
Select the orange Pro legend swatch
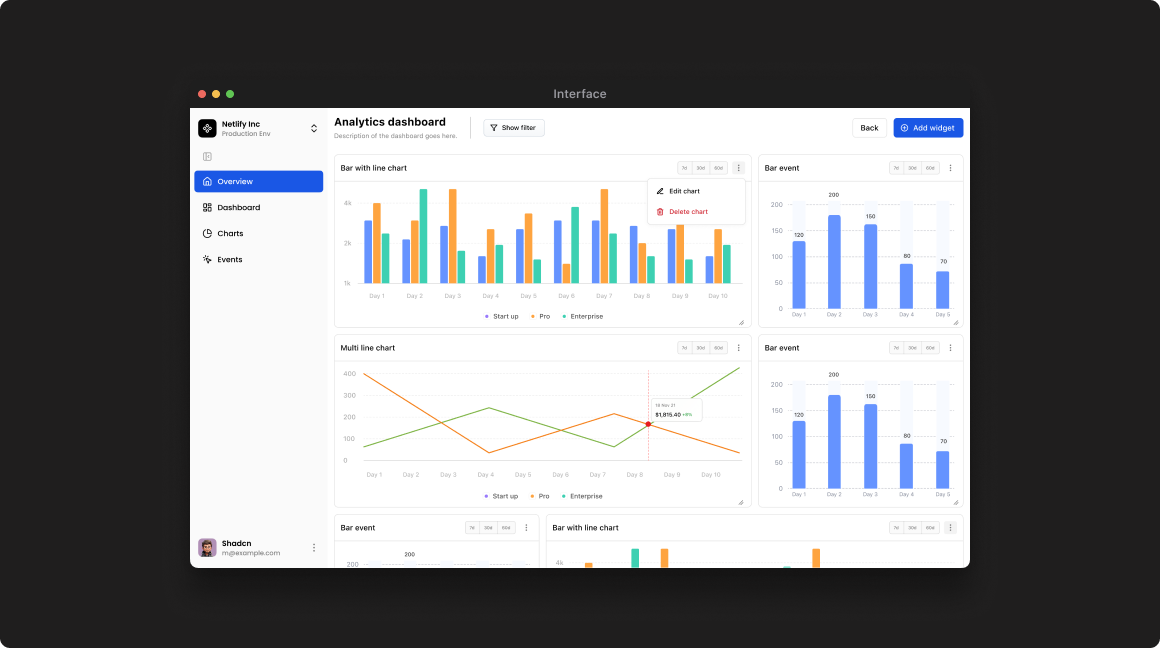tap(532, 316)
